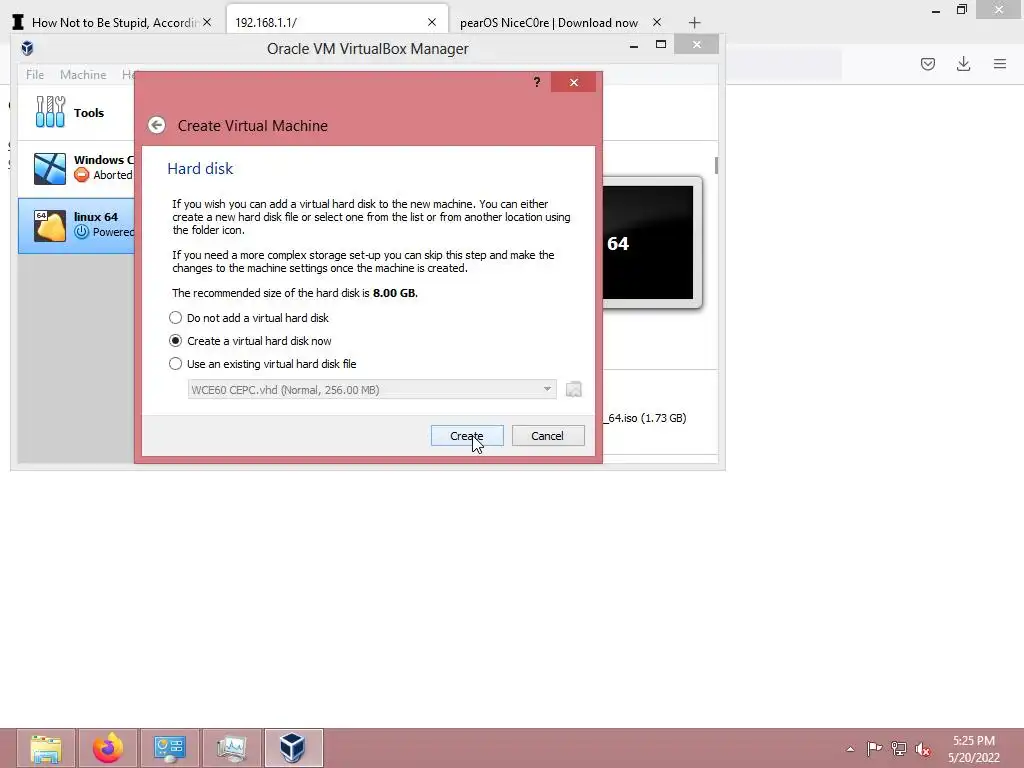Click the _64.iso (1.73 GB) text
The height and width of the screenshot is (768, 1024).
645,418
